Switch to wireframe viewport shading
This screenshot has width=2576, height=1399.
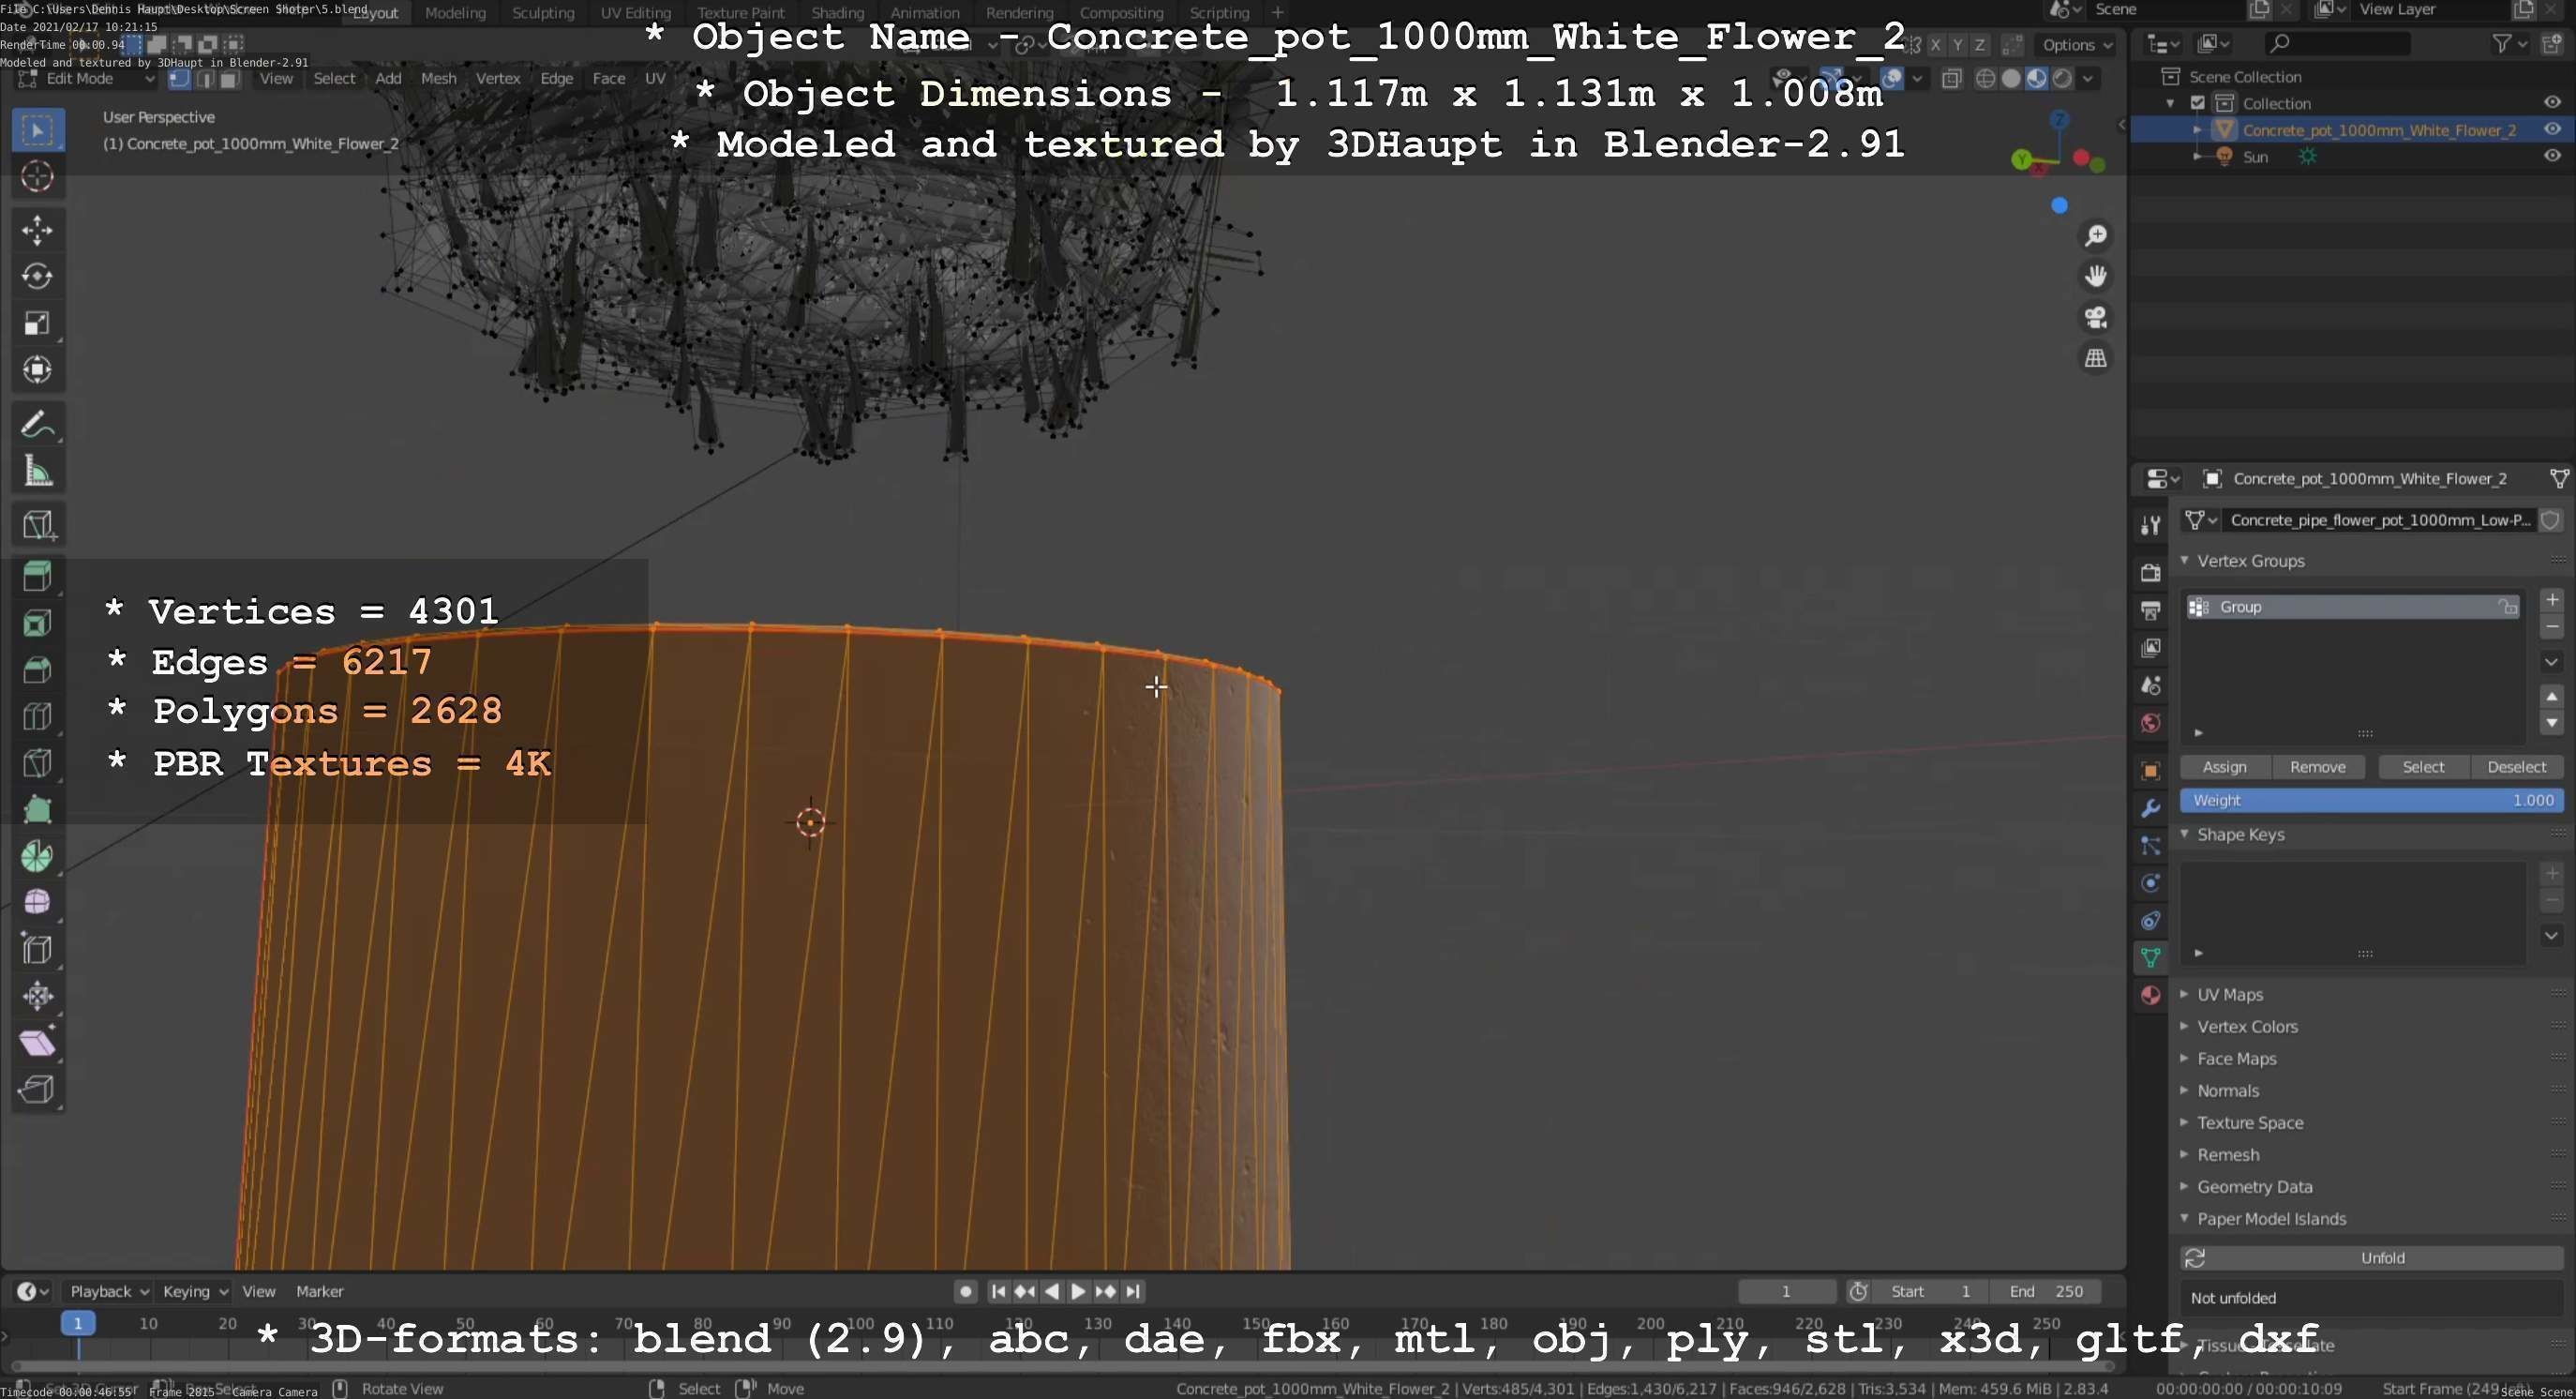[x=1986, y=79]
